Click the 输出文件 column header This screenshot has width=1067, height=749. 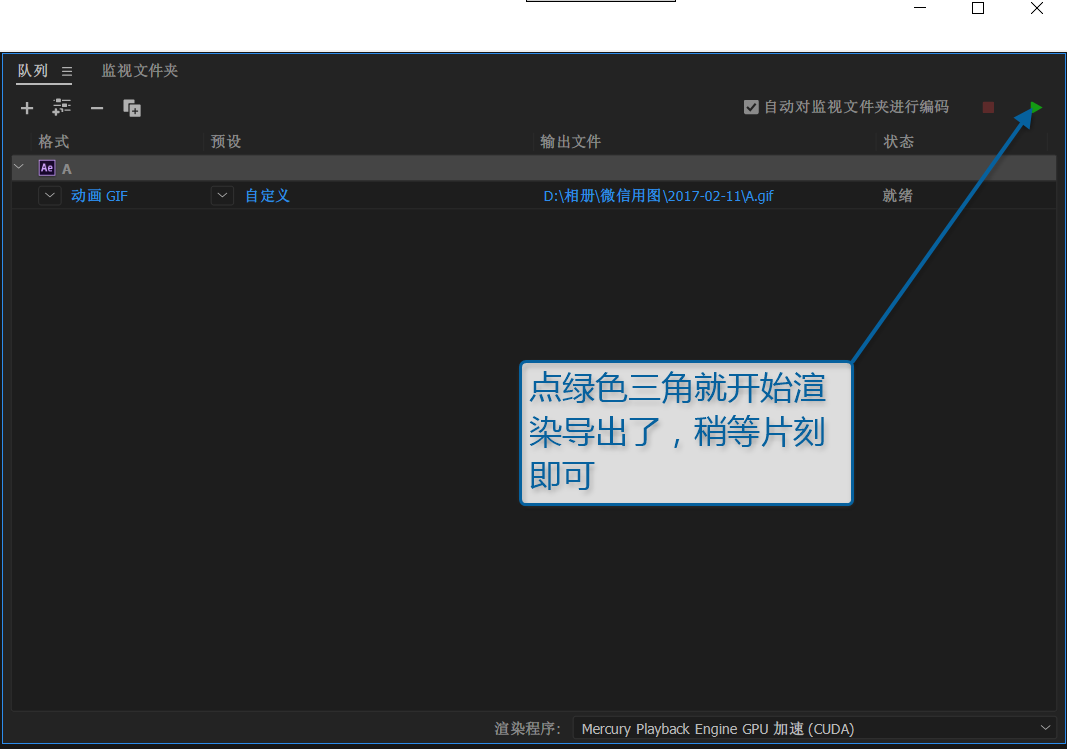(x=570, y=142)
